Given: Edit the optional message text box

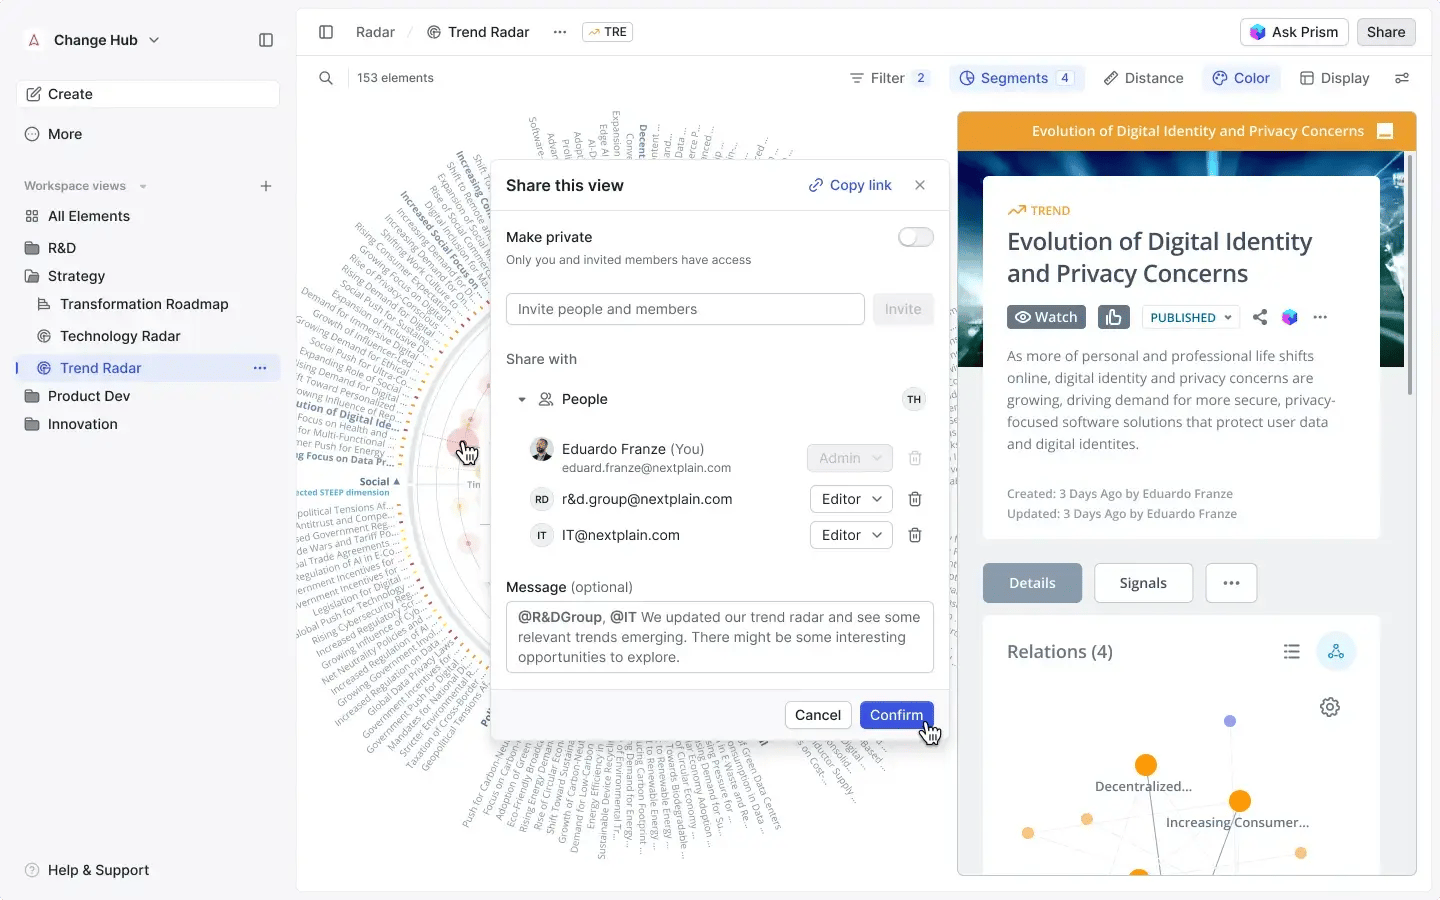Looking at the screenshot, I should 719,637.
